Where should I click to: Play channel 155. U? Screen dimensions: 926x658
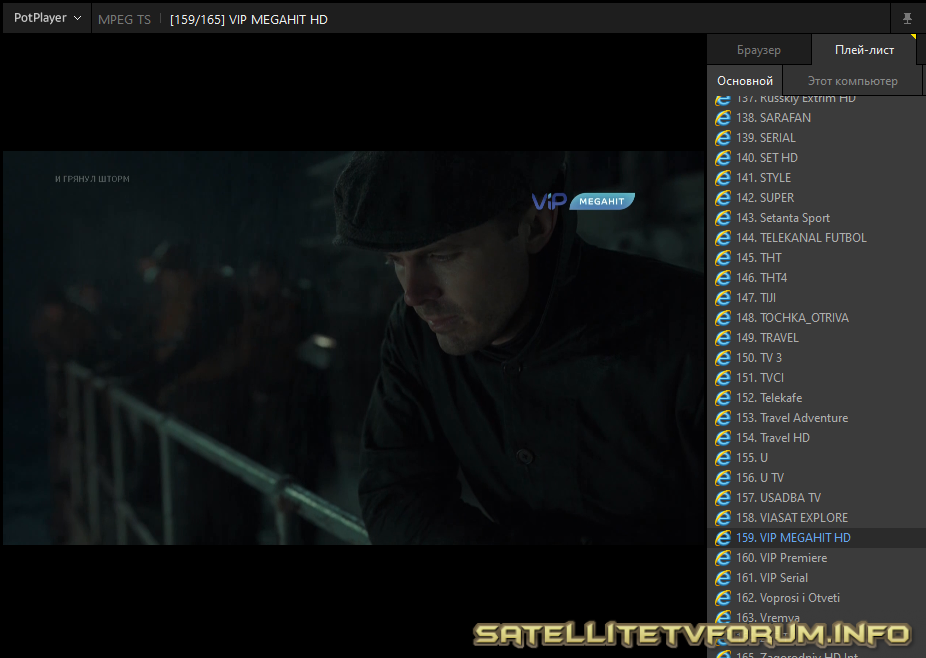(x=816, y=458)
